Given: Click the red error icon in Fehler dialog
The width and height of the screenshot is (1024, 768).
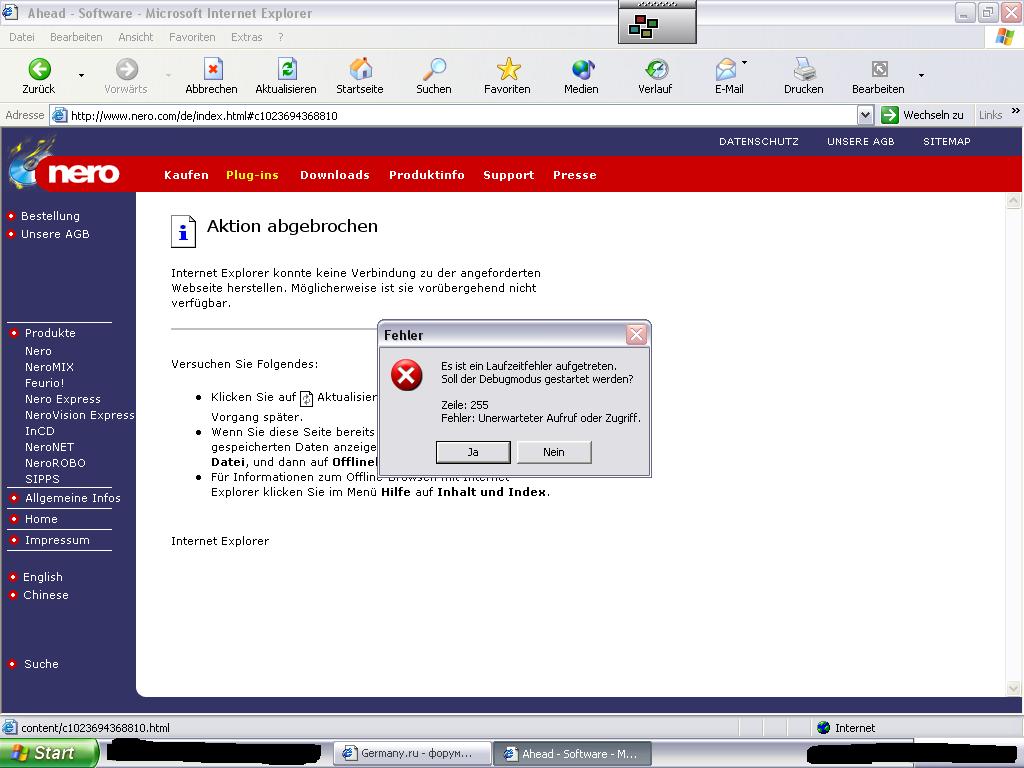Looking at the screenshot, I should tap(406, 376).
